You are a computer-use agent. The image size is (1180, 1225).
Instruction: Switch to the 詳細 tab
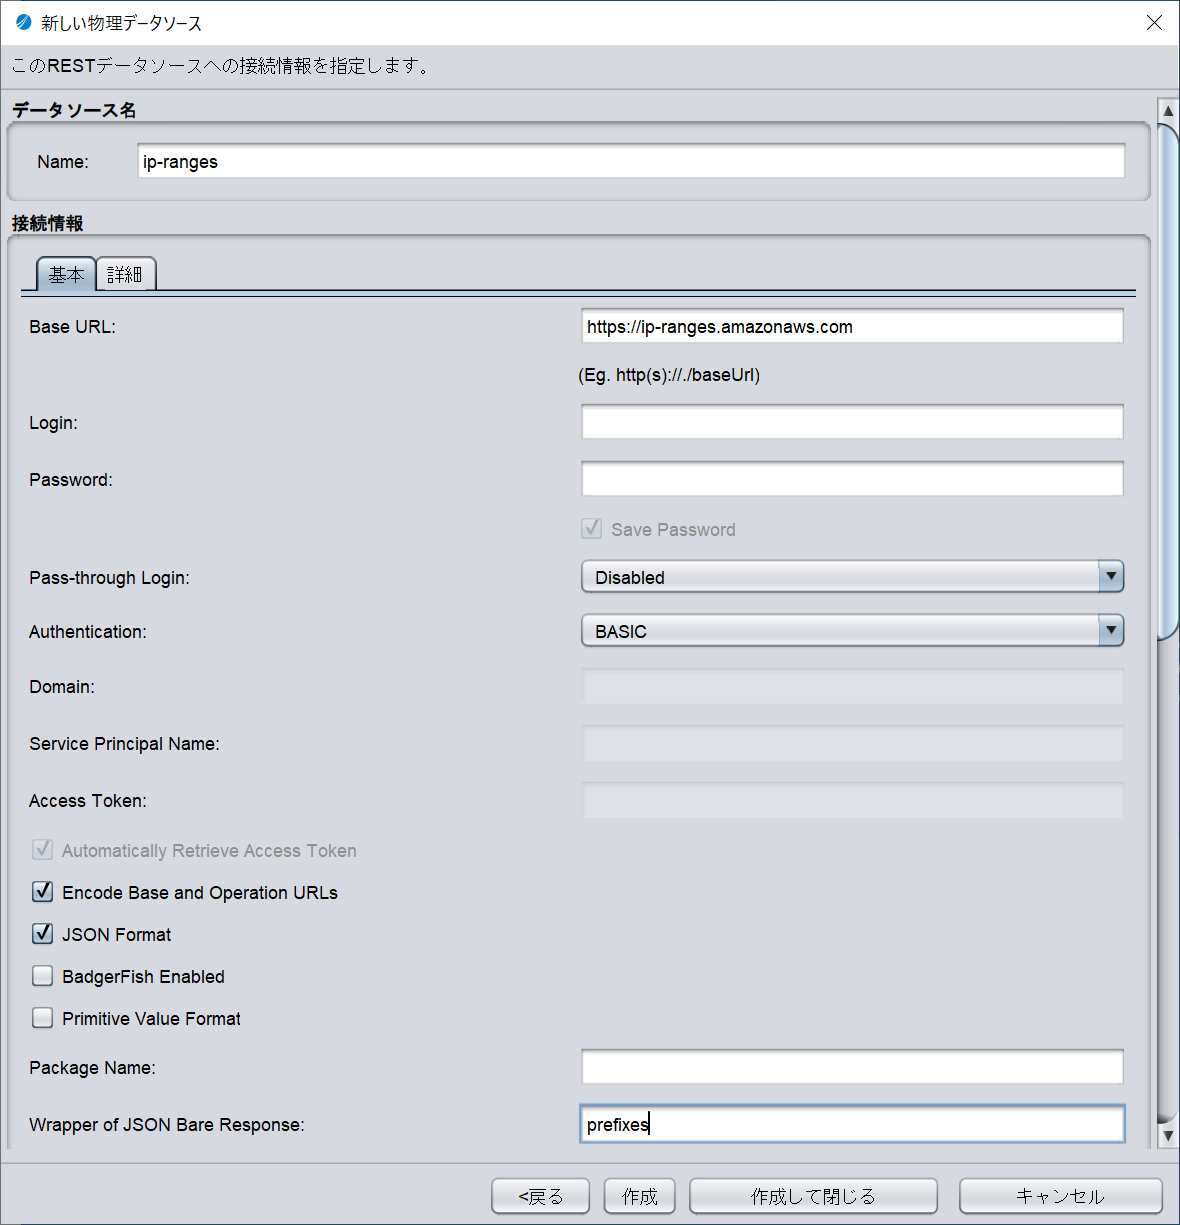[x=125, y=274]
